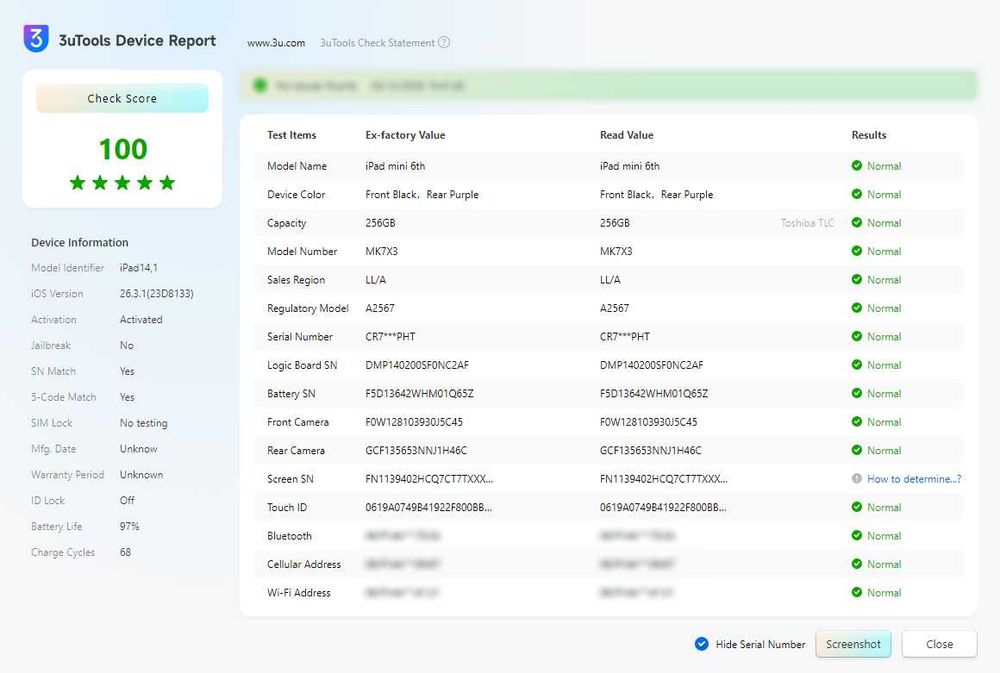1000x673 pixels.
Task: Click the Charge Cycles value 68
Action: (x=125, y=552)
